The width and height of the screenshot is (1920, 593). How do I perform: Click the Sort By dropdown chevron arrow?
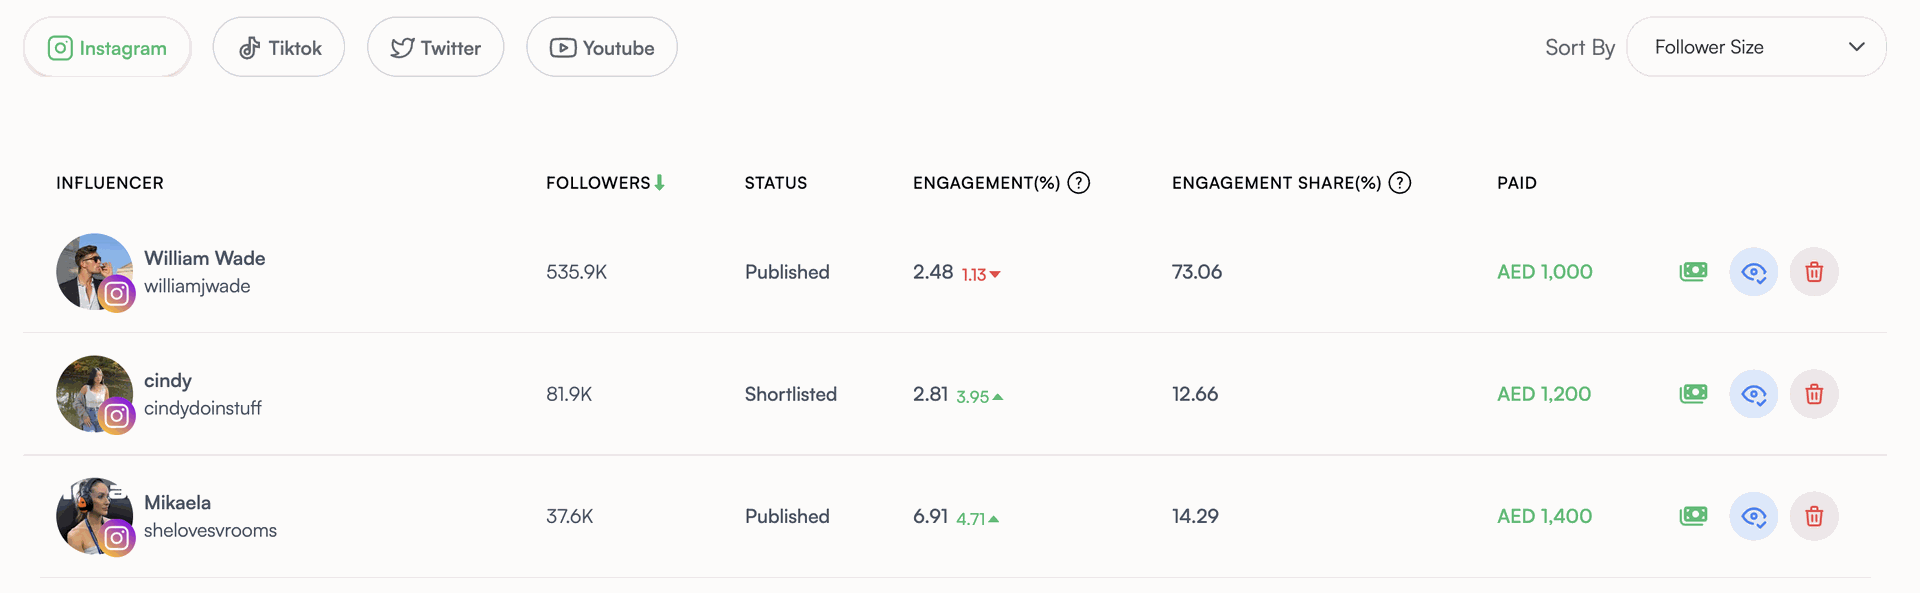pyautogui.click(x=1857, y=47)
